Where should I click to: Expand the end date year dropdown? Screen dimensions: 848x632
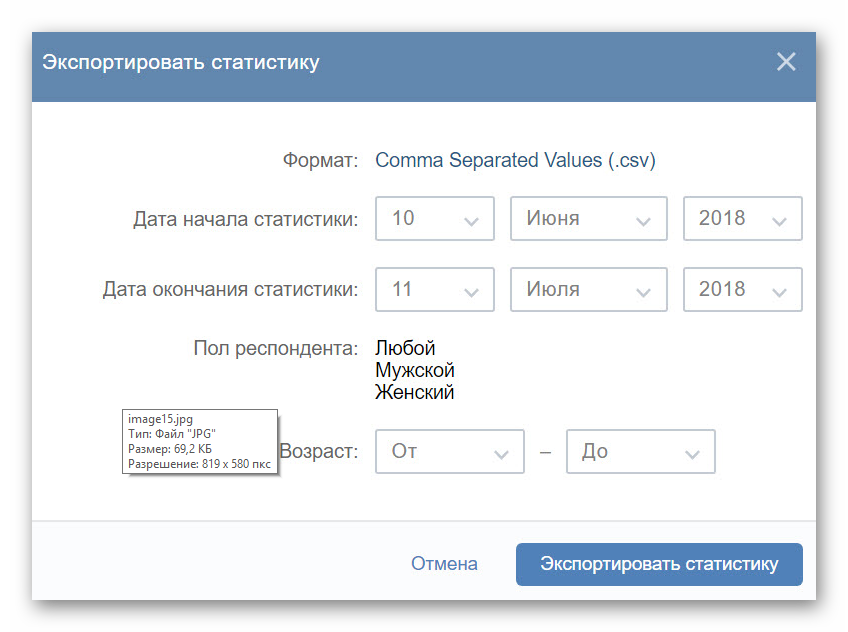(x=742, y=289)
